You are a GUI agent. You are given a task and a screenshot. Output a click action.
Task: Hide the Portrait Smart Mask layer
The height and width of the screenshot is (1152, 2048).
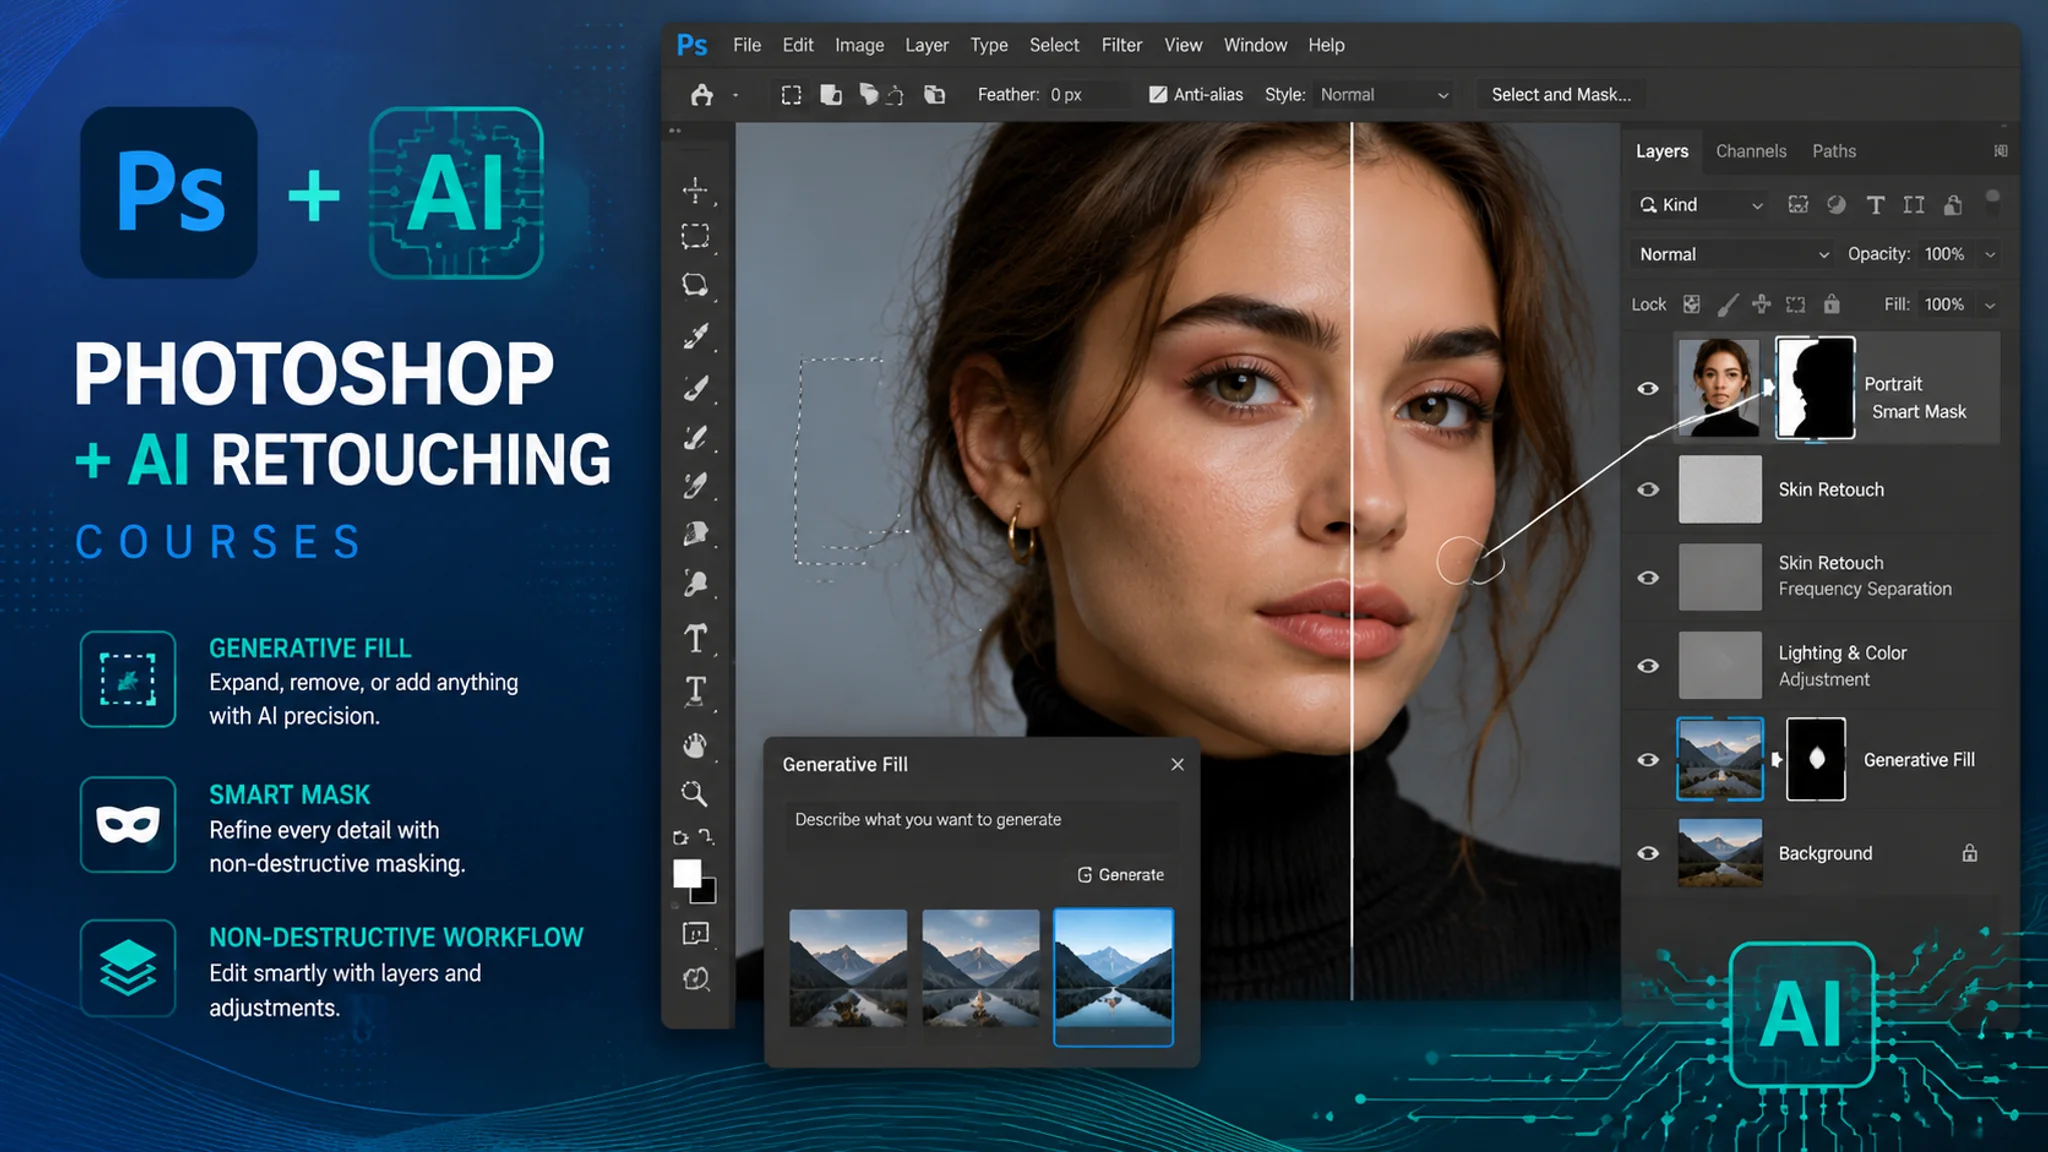tap(1648, 389)
